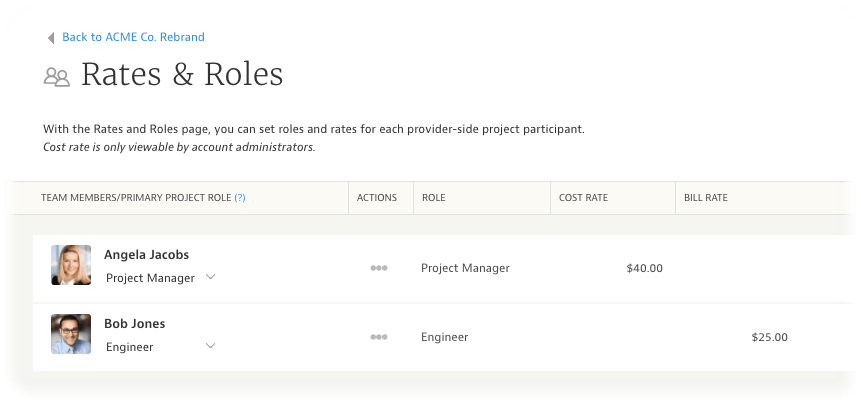Click the $40.00 cost rate for Angela
This screenshot has width=861, height=403.
644,268
